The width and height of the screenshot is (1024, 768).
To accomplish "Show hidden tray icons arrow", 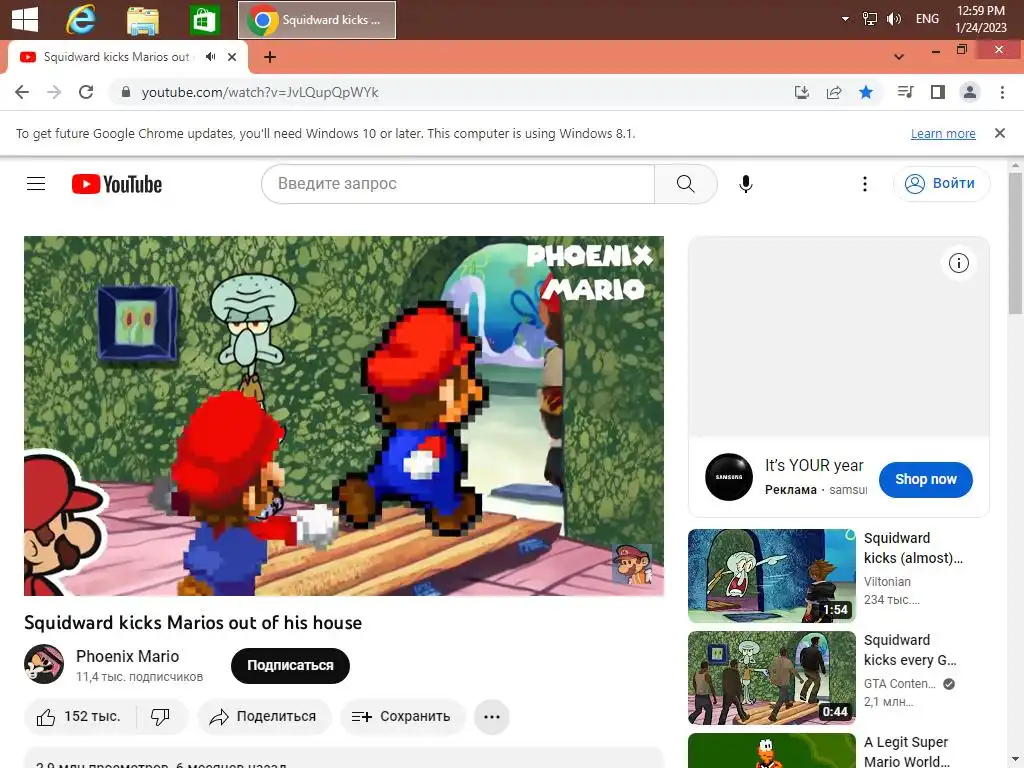I will [x=845, y=19].
